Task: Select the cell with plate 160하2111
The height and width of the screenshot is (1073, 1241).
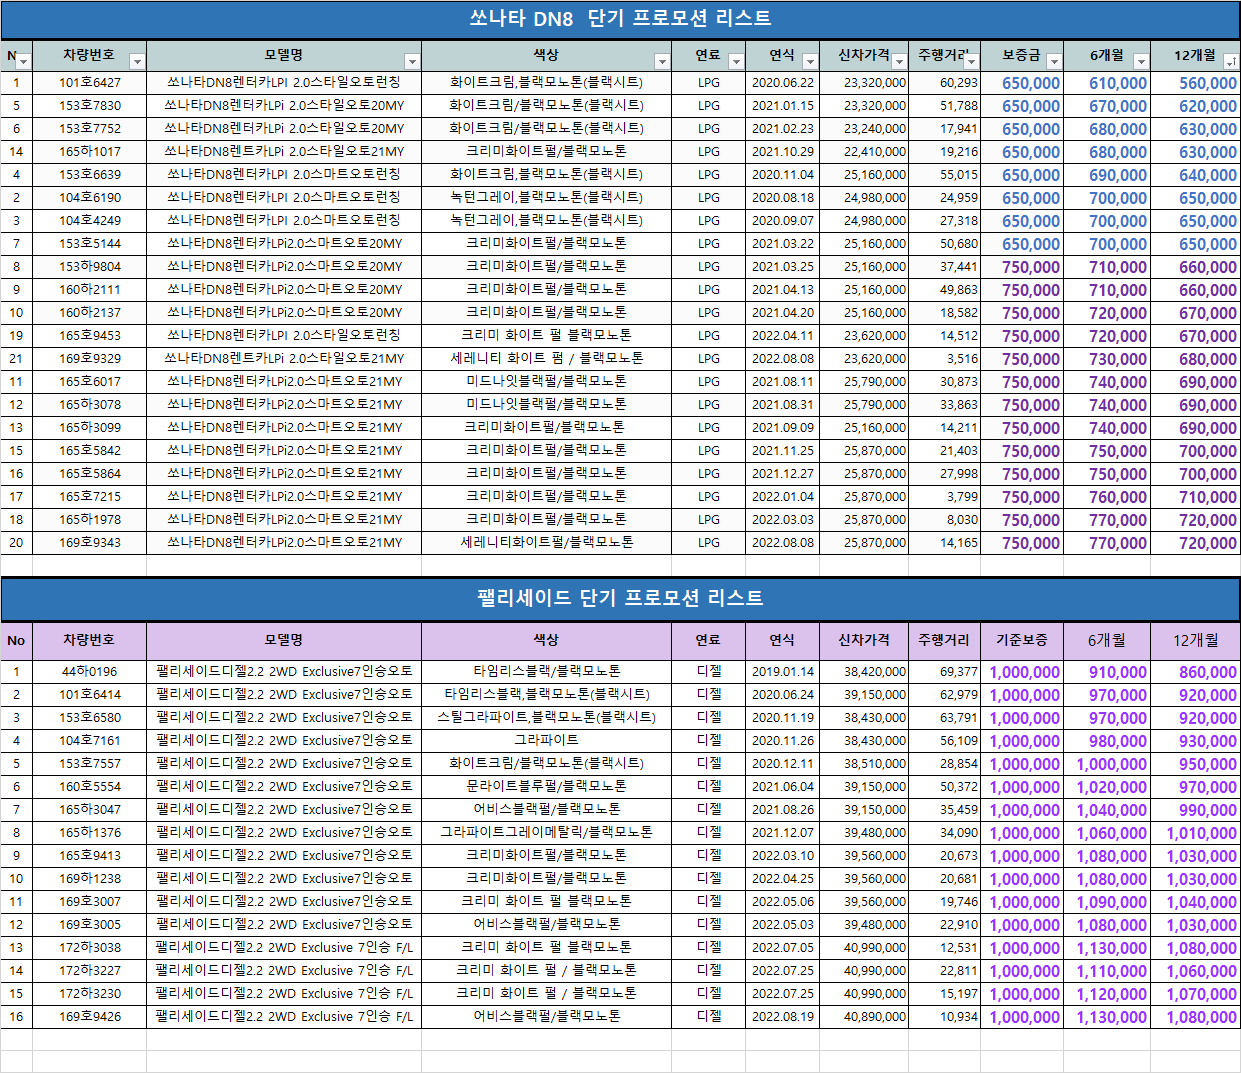Action: tap(89, 290)
